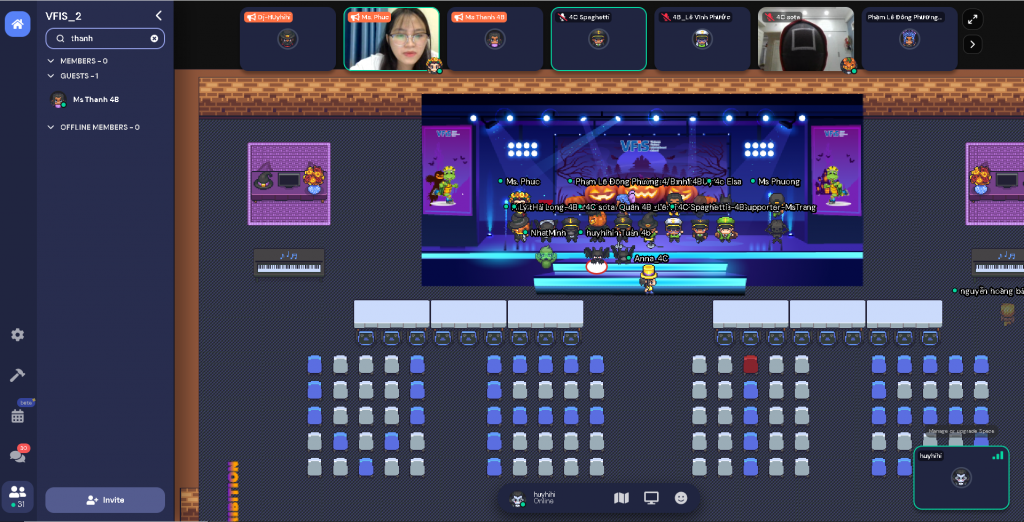Collapse the GUESTS - 1 section
1024x522 pixels.
[x=51, y=76]
